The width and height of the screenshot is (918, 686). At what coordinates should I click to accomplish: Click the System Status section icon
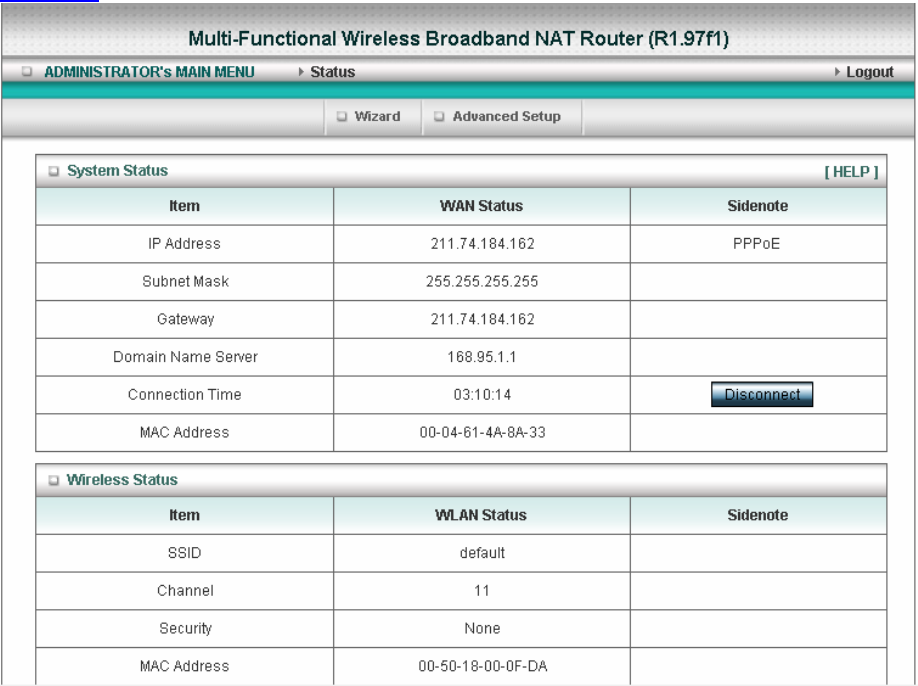click(54, 171)
